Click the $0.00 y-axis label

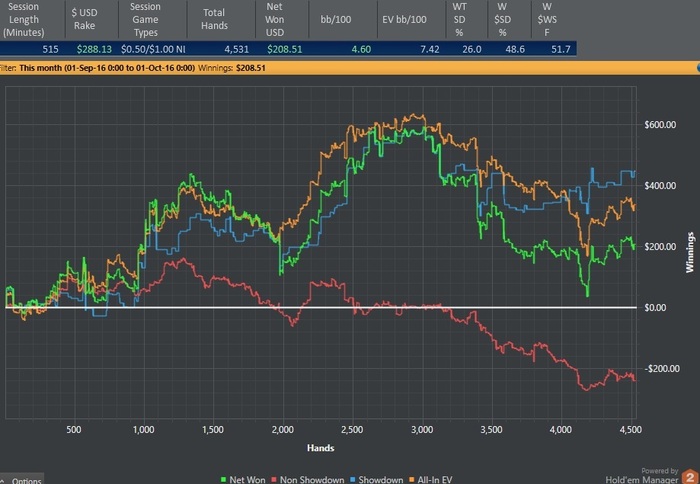(x=655, y=308)
